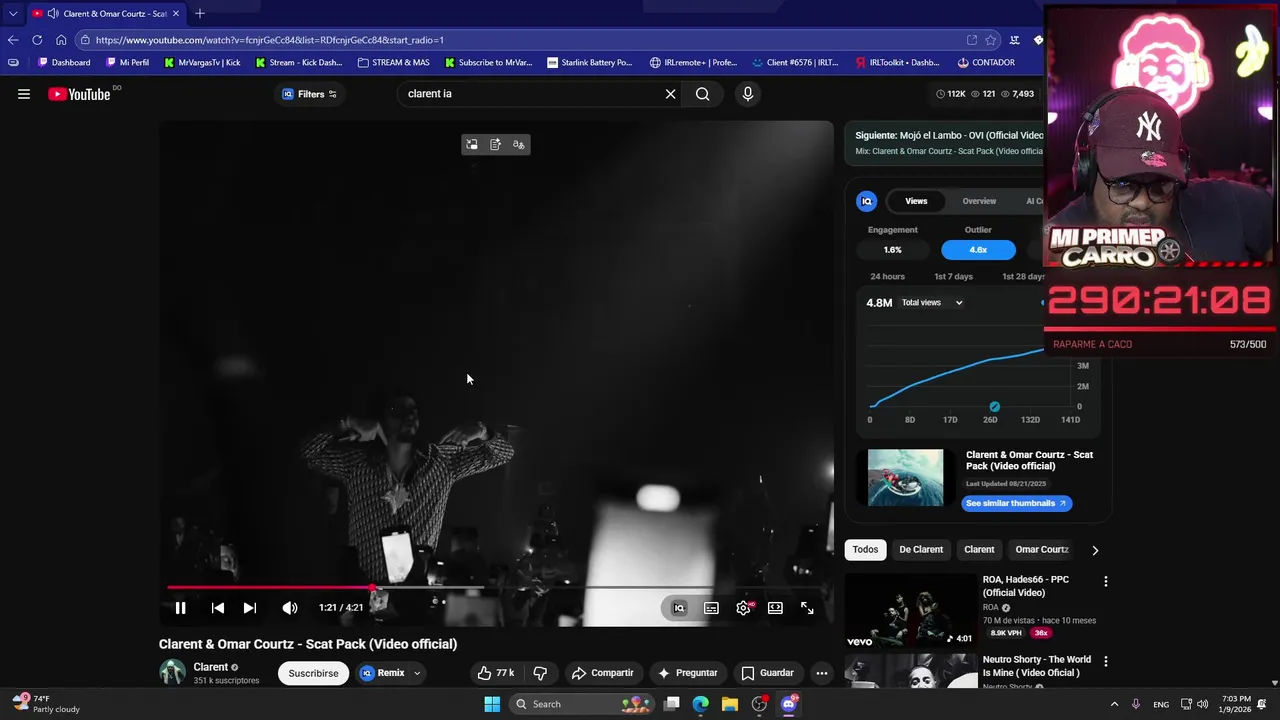Expand the Remix dropdown arrow

point(417,673)
